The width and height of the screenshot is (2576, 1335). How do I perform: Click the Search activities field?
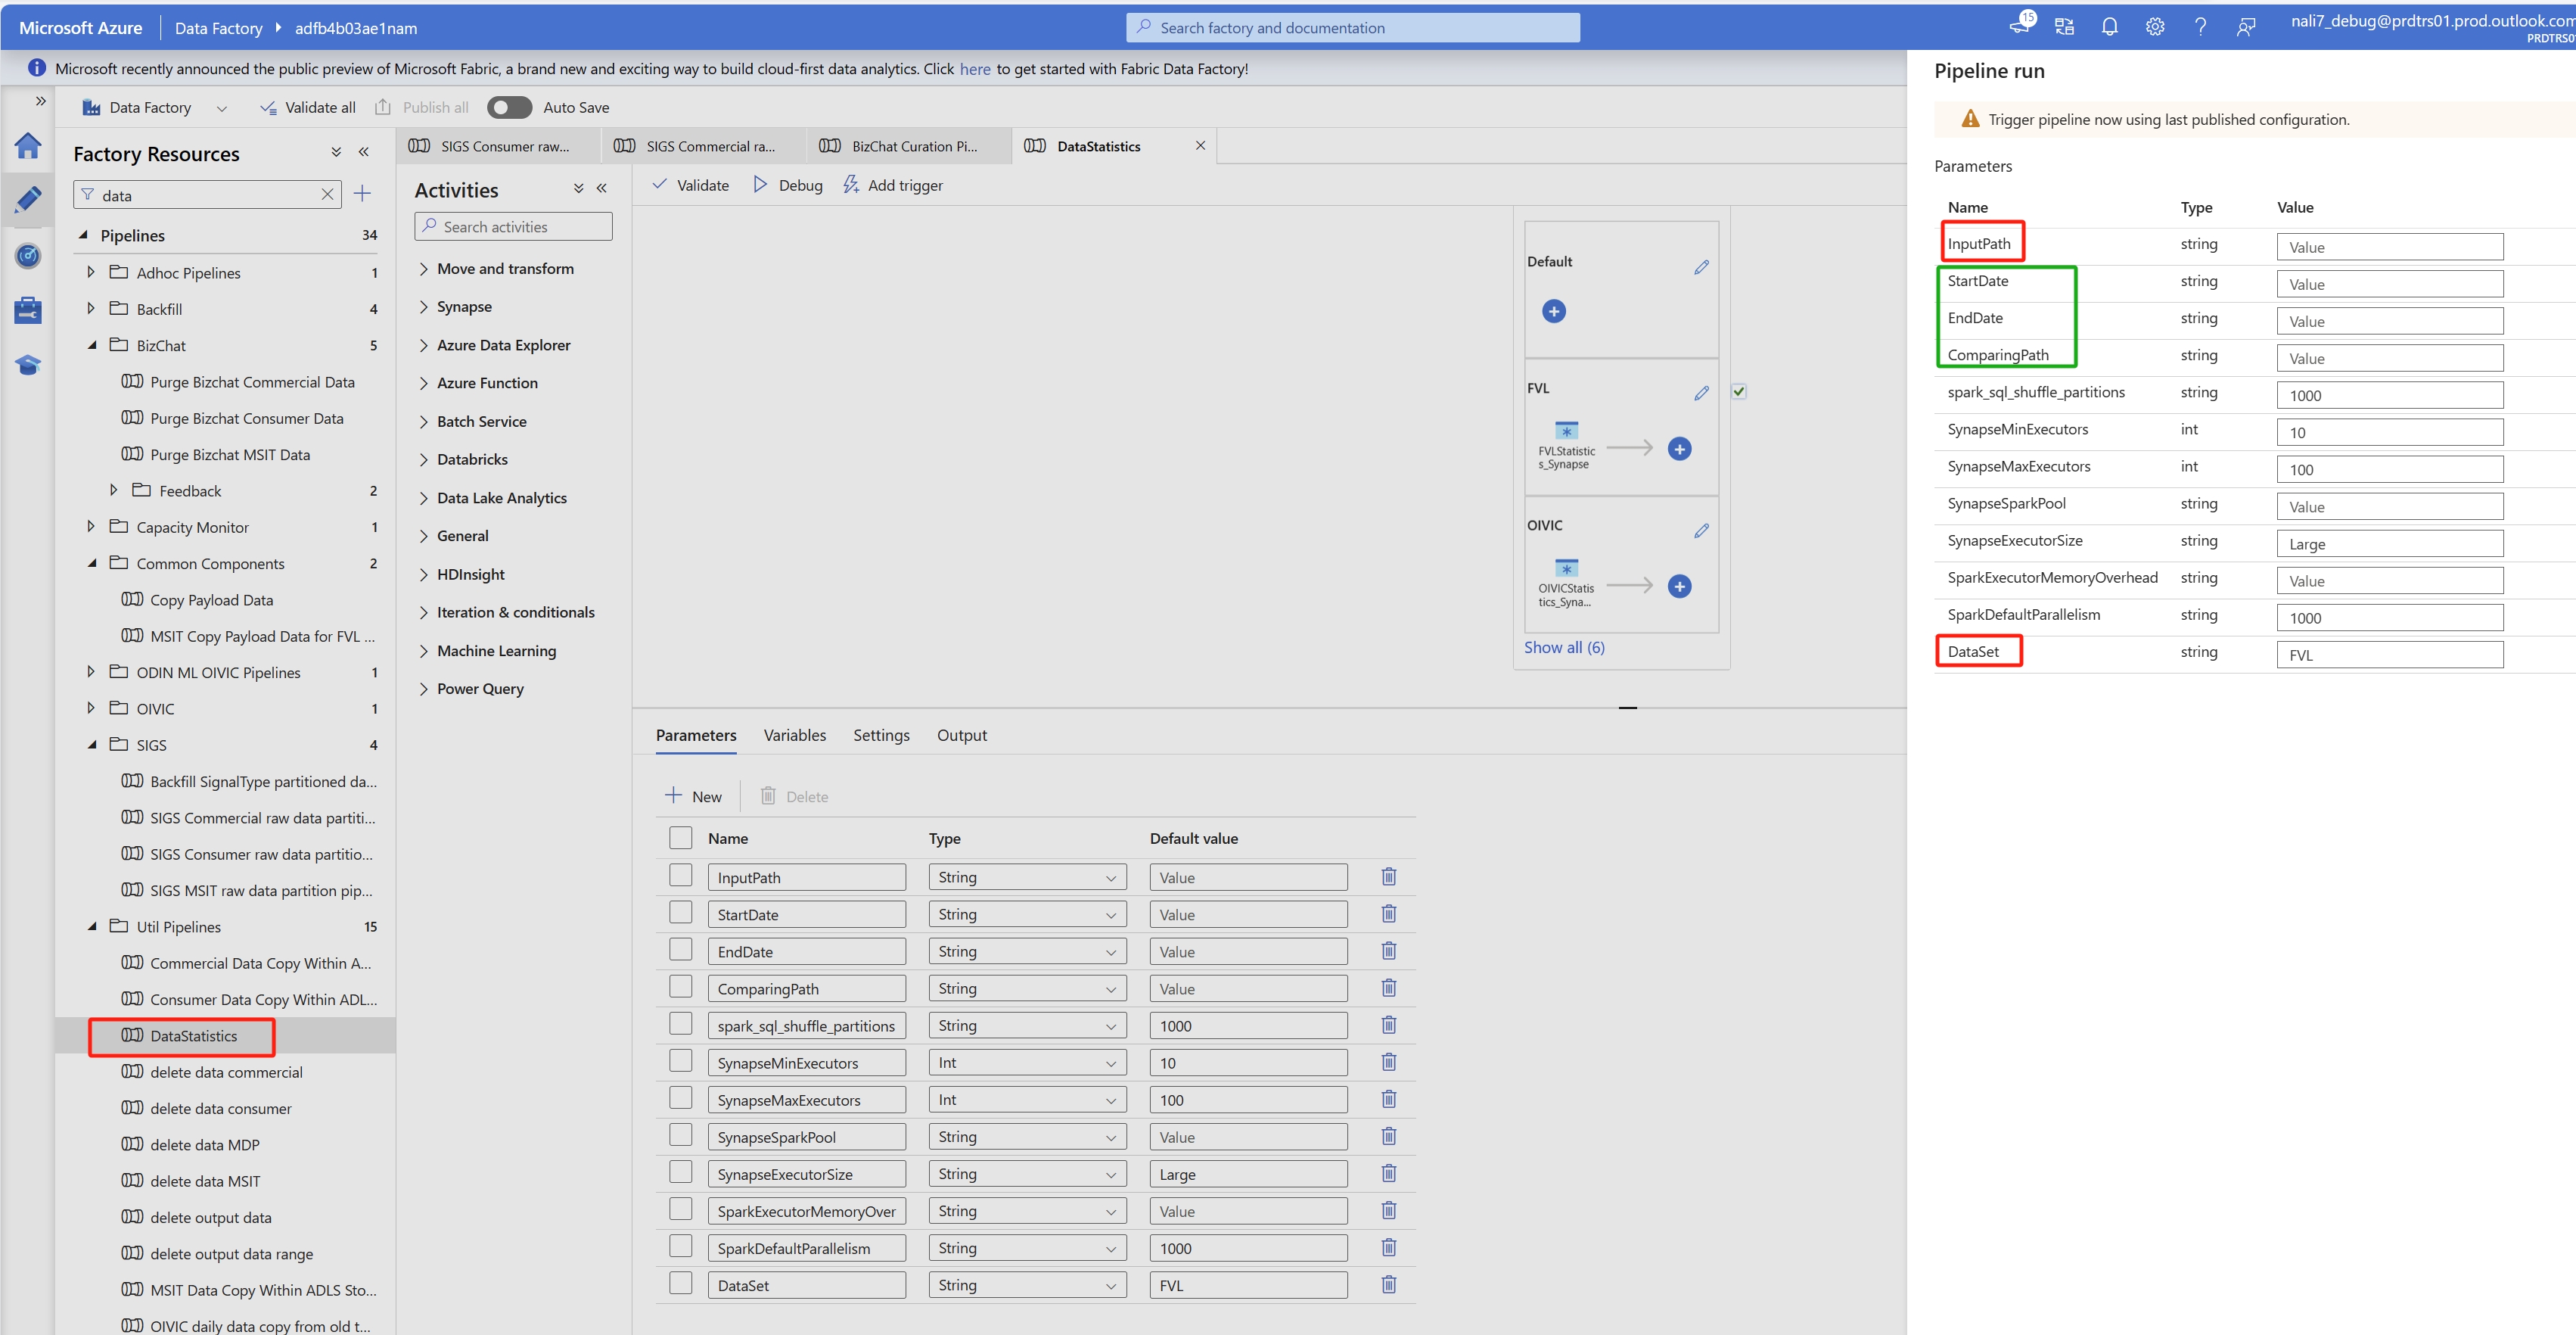513,227
